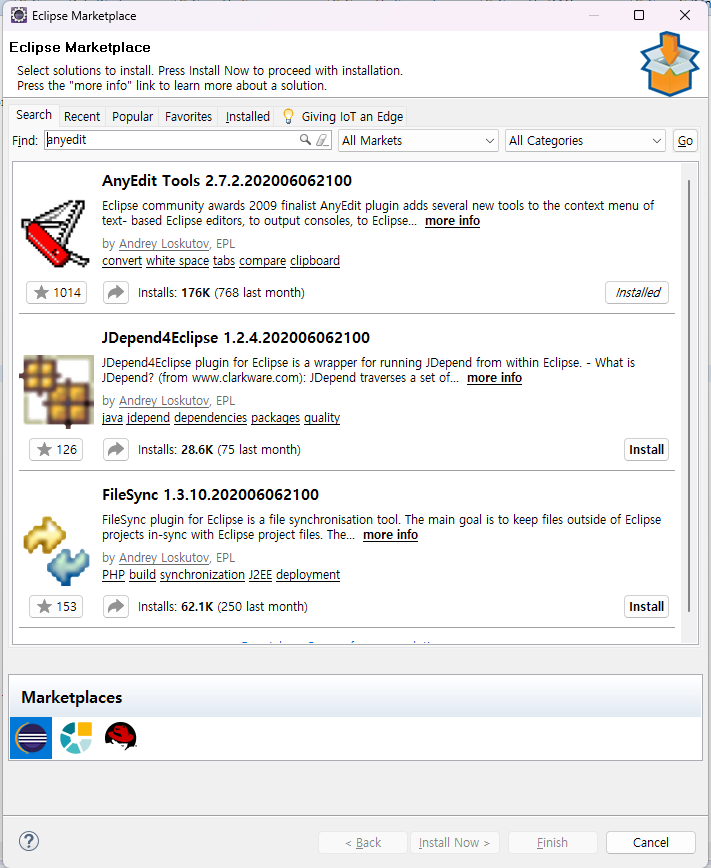The height and width of the screenshot is (868, 711).
Task: Click the magnifier search icon in Find field
Action: point(305,140)
